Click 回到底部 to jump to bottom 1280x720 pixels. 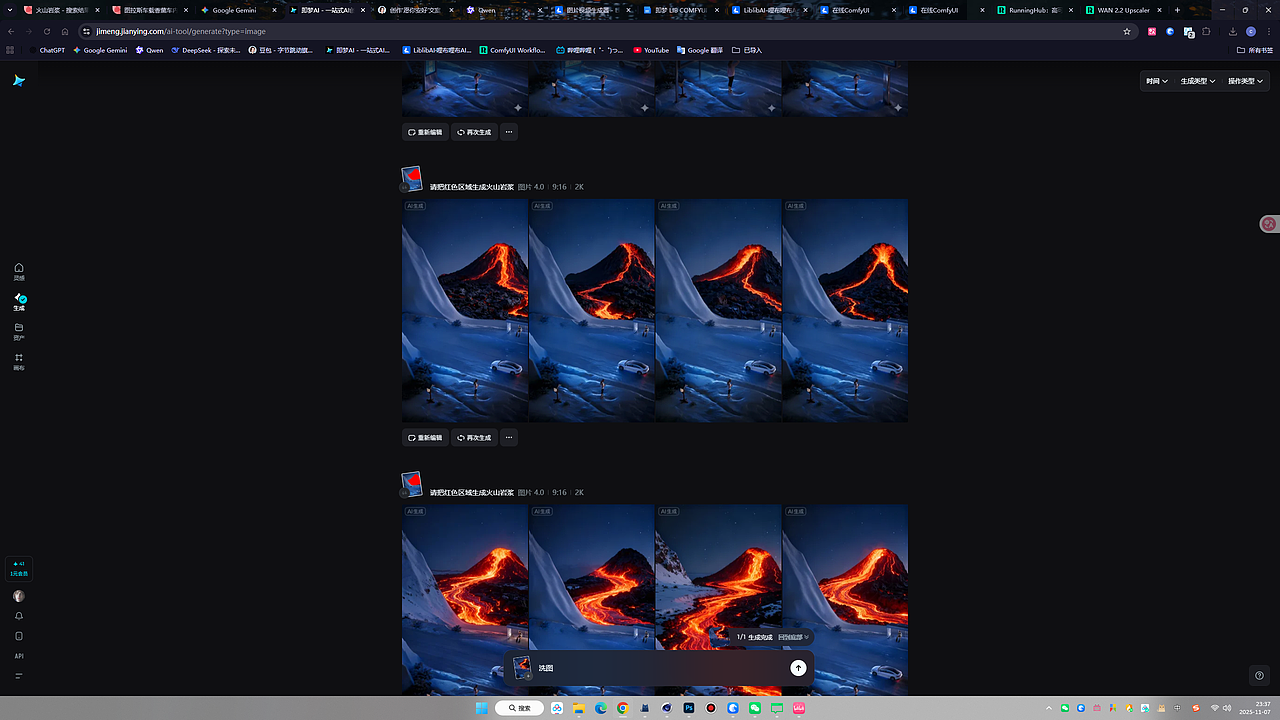791,637
